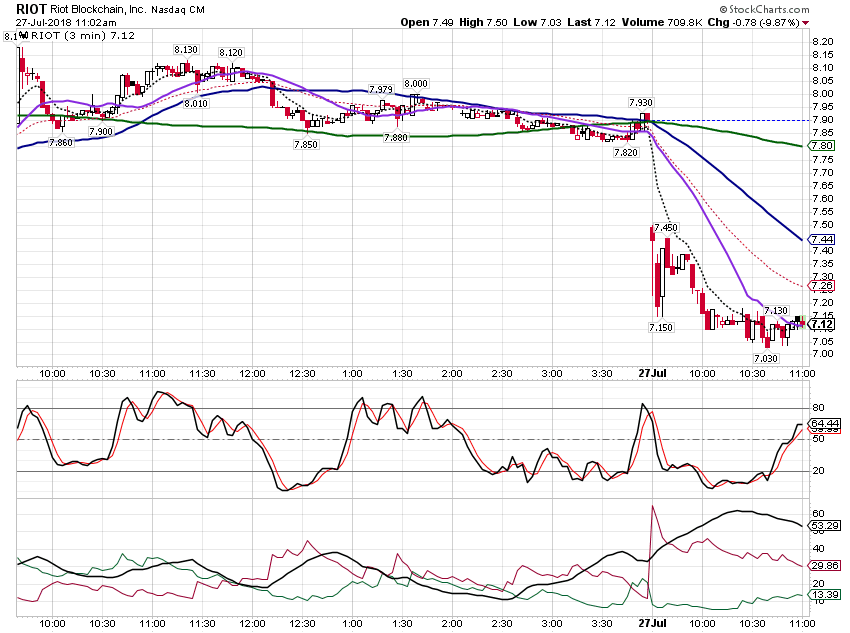
Task: Select the 7.450 gap-down price label
Action: click(666, 228)
